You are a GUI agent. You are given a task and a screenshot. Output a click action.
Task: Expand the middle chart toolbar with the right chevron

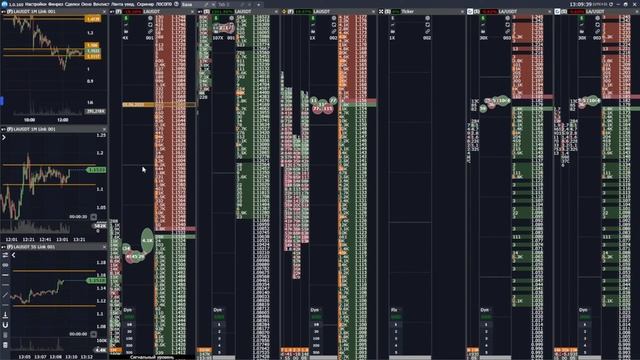click(x=4, y=138)
